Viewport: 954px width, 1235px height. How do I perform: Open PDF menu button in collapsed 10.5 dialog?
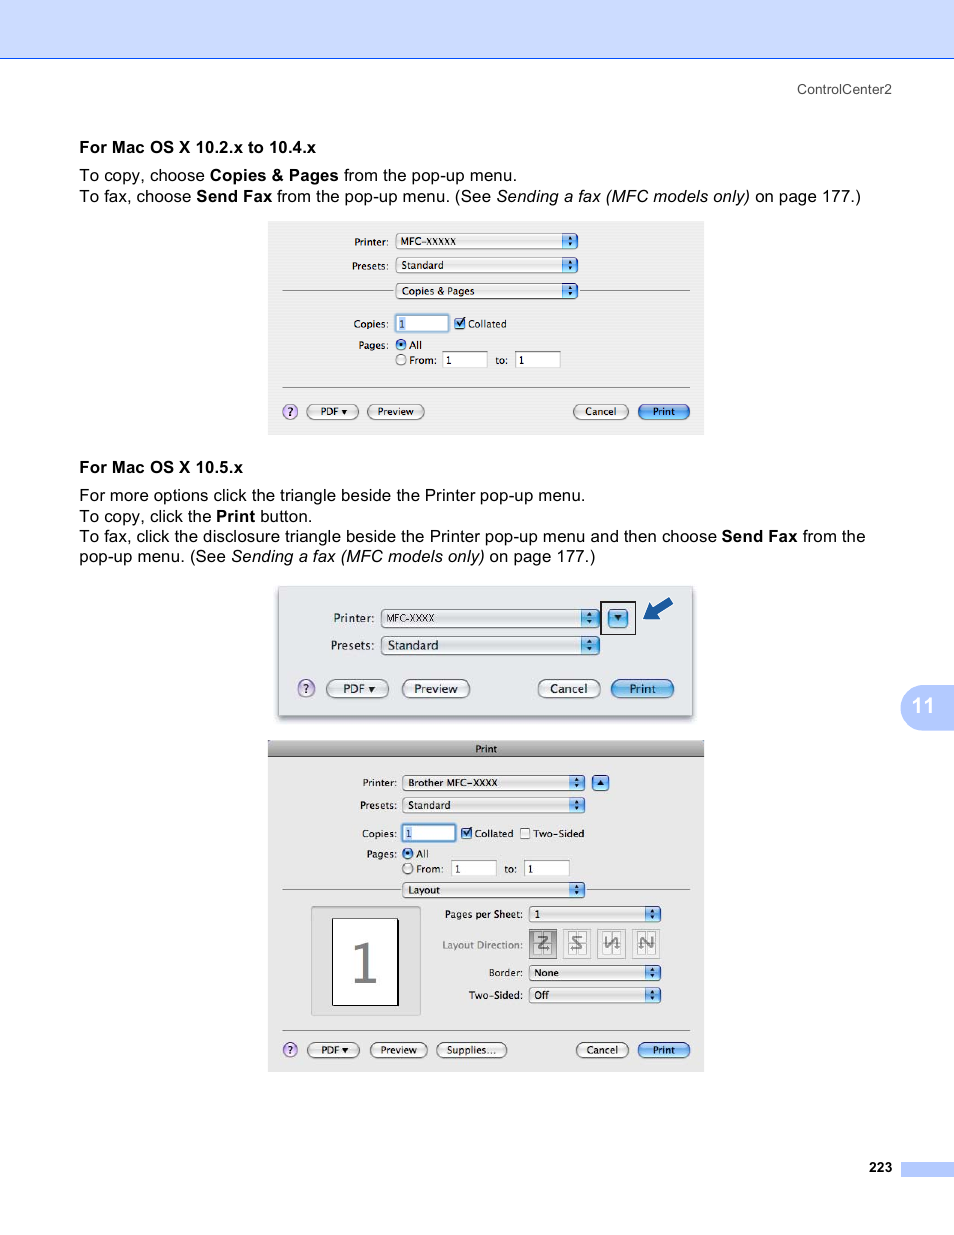pyautogui.click(x=358, y=689)
